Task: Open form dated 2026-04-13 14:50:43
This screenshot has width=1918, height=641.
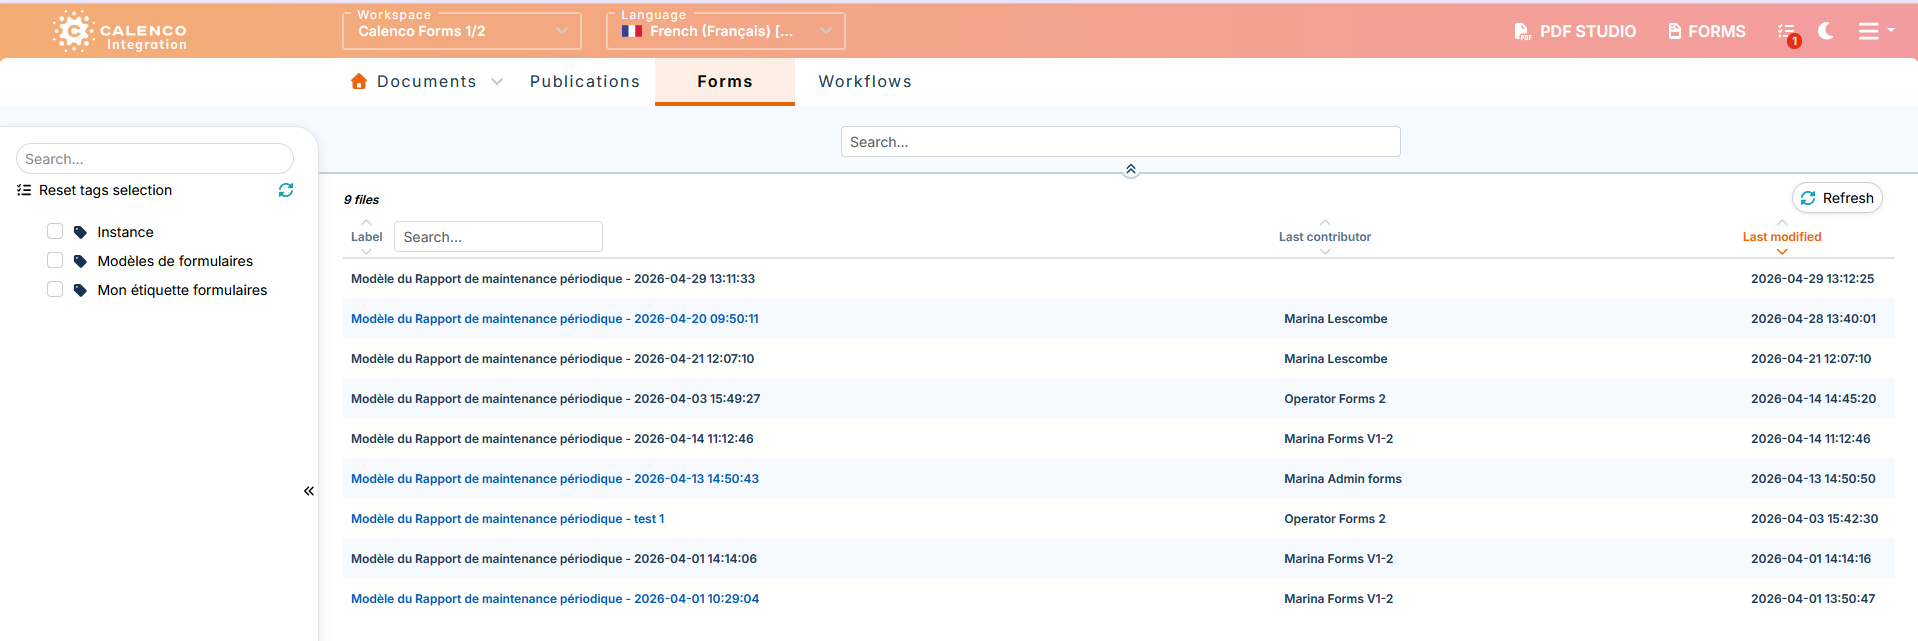Action: click(x=555, y=479)
